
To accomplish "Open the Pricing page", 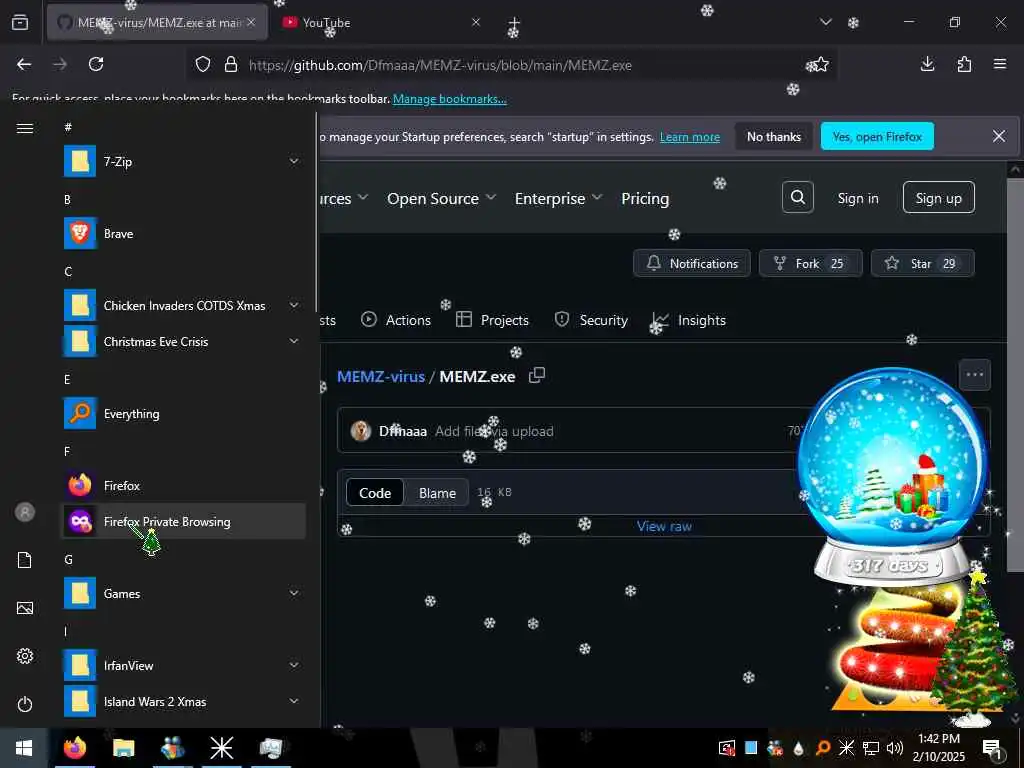I will pos(645,199).
